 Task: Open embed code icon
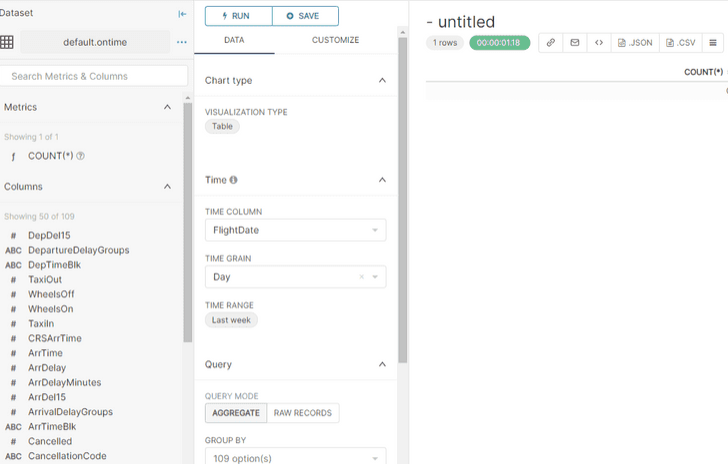point(598,43)
